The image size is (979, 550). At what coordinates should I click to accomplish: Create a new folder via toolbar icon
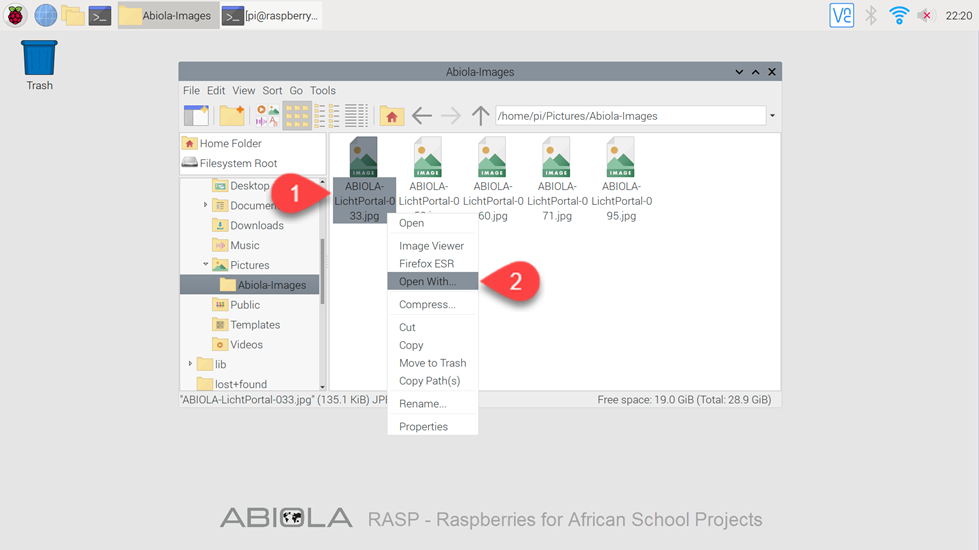tap(232, 116)
